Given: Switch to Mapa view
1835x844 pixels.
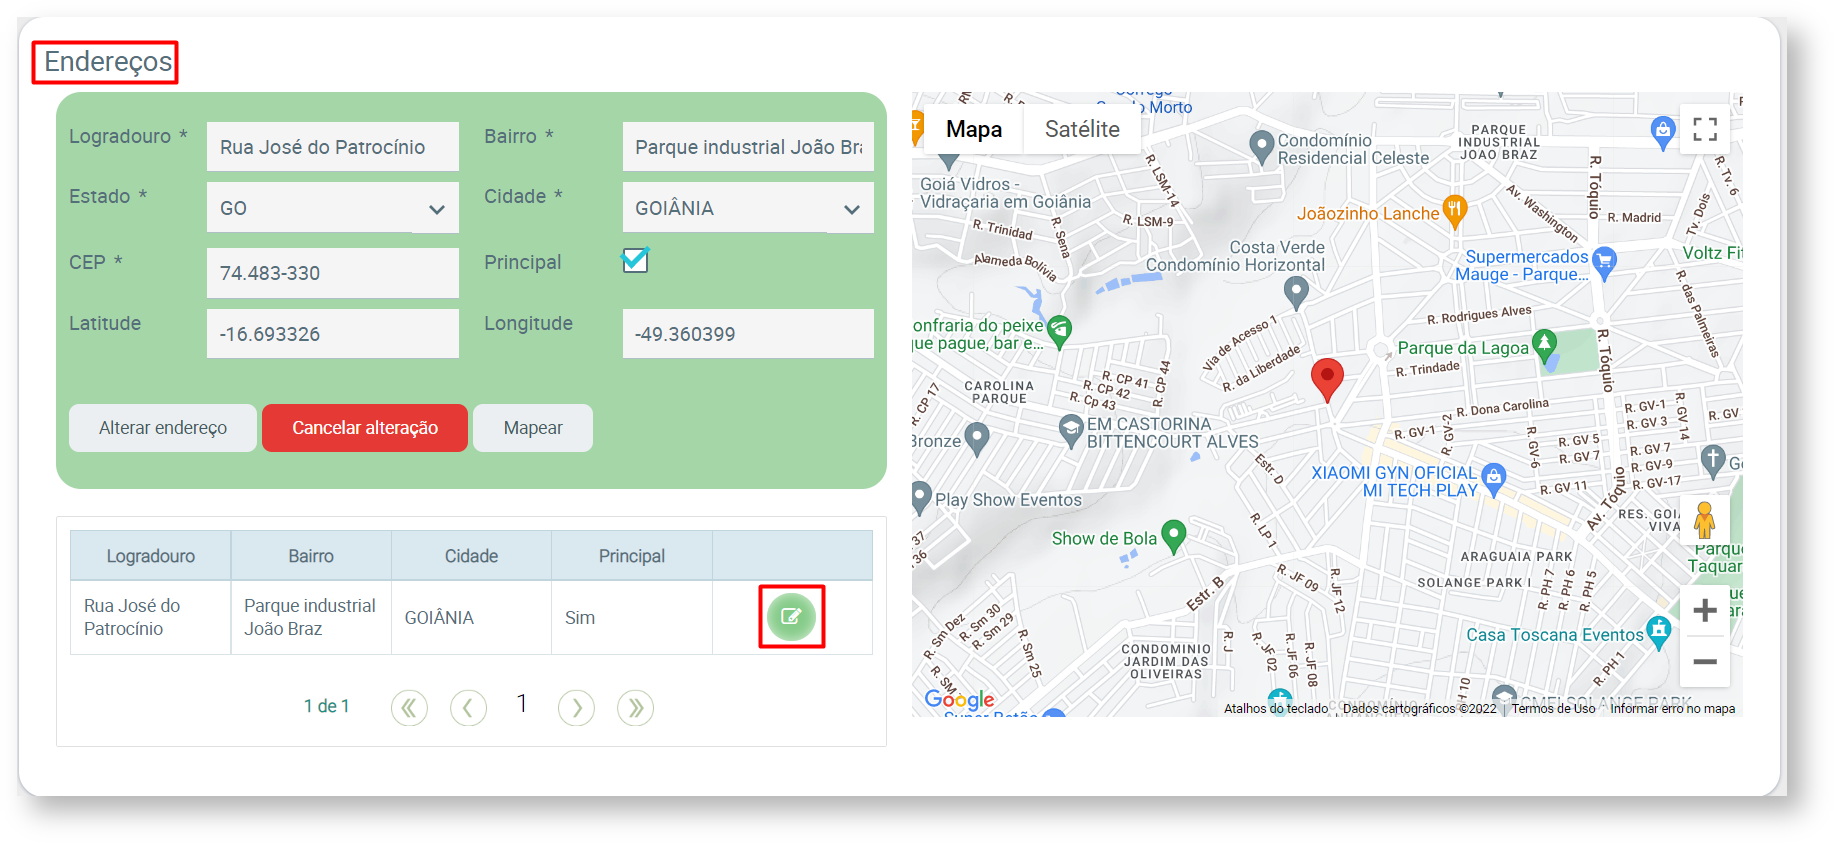Looking at the screenshot, I should point(974,129).
